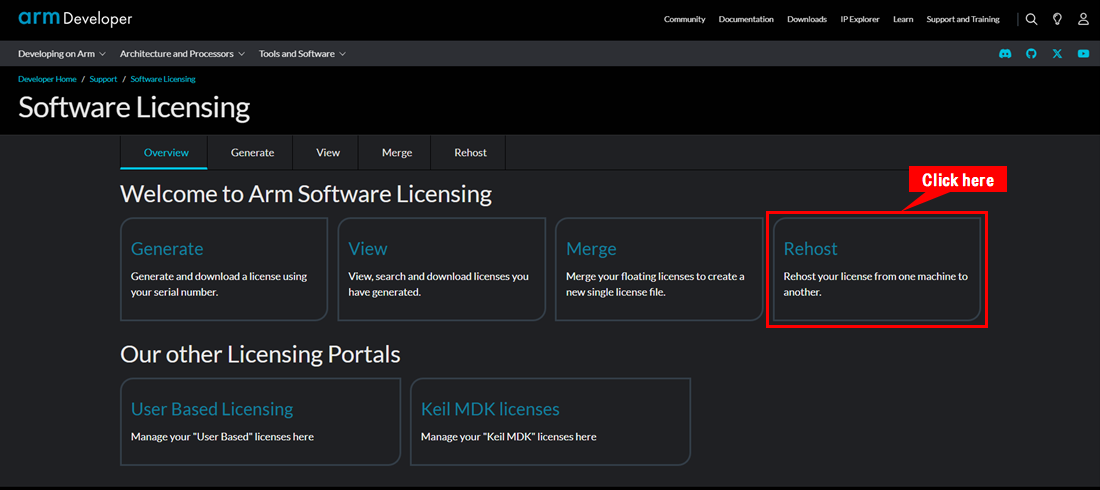Click the Arm Developer logo

75,19
